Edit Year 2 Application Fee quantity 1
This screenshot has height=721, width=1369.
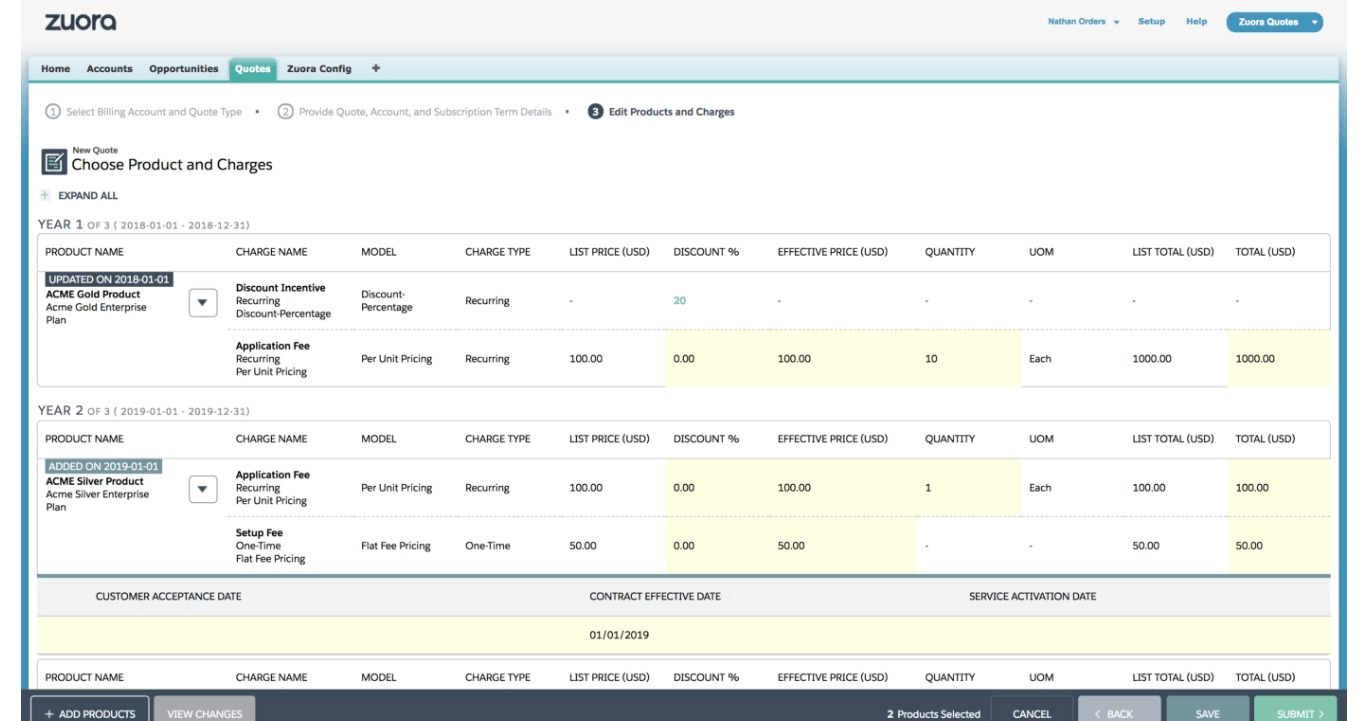click(968, 488)
